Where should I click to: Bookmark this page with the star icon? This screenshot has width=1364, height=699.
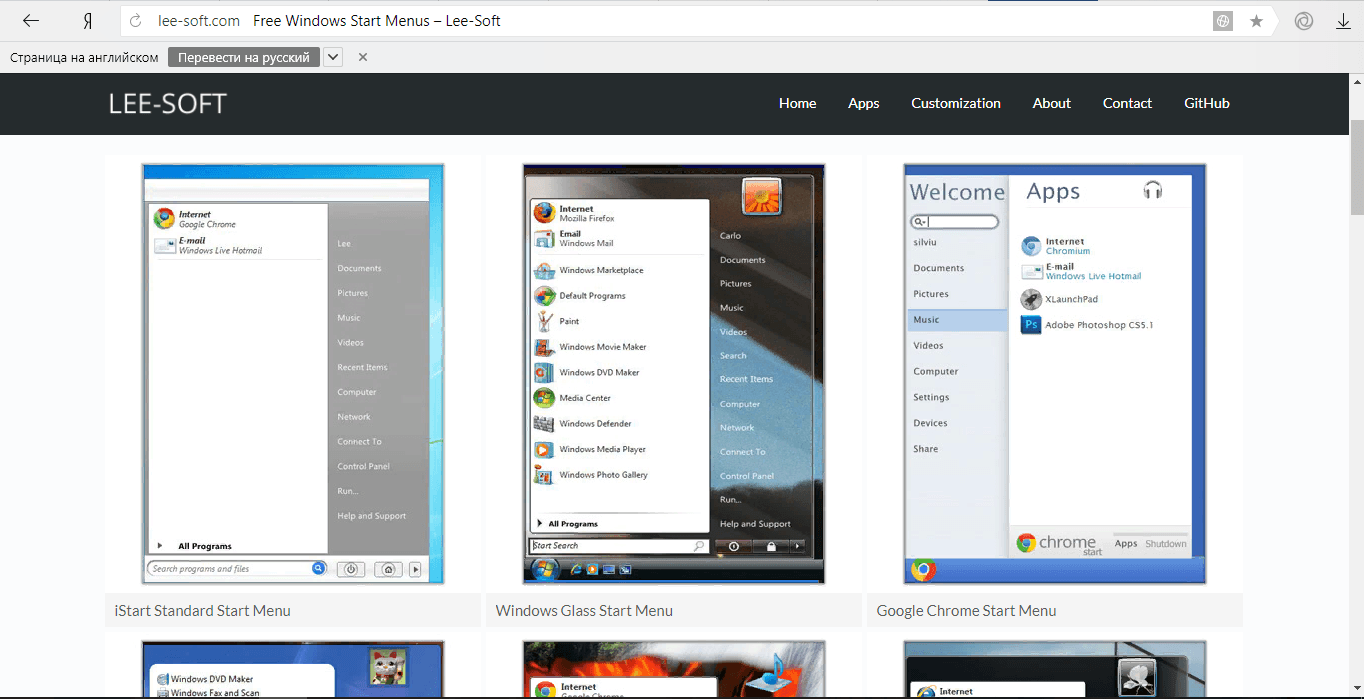click(x=1256, y=21)
